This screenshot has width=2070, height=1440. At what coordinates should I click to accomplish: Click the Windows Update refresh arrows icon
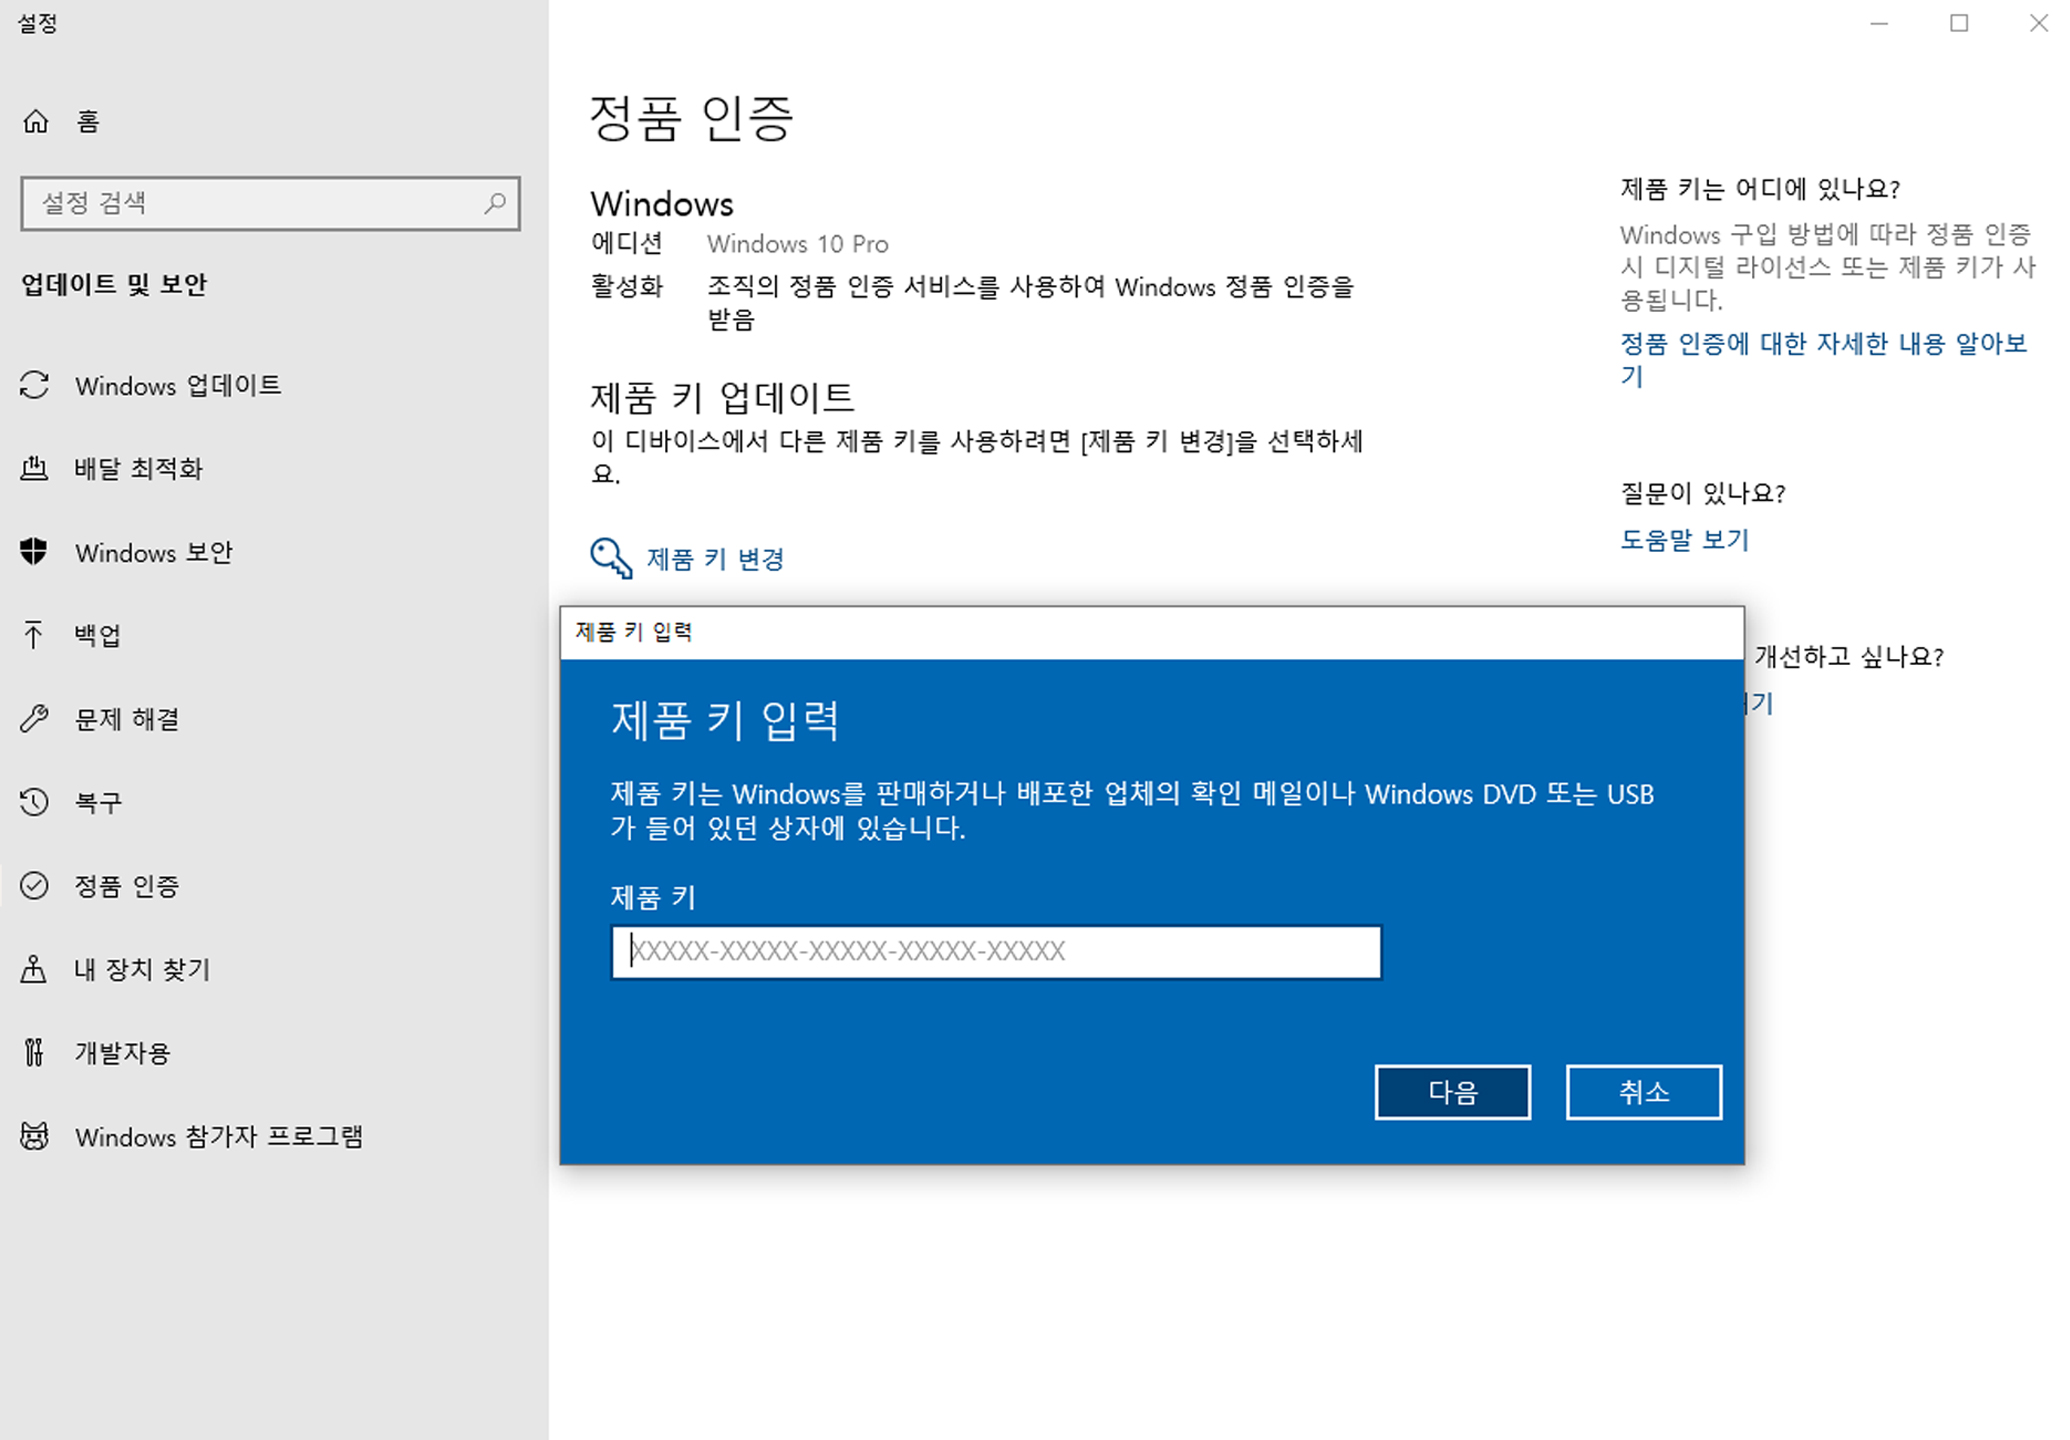[34, 385]
